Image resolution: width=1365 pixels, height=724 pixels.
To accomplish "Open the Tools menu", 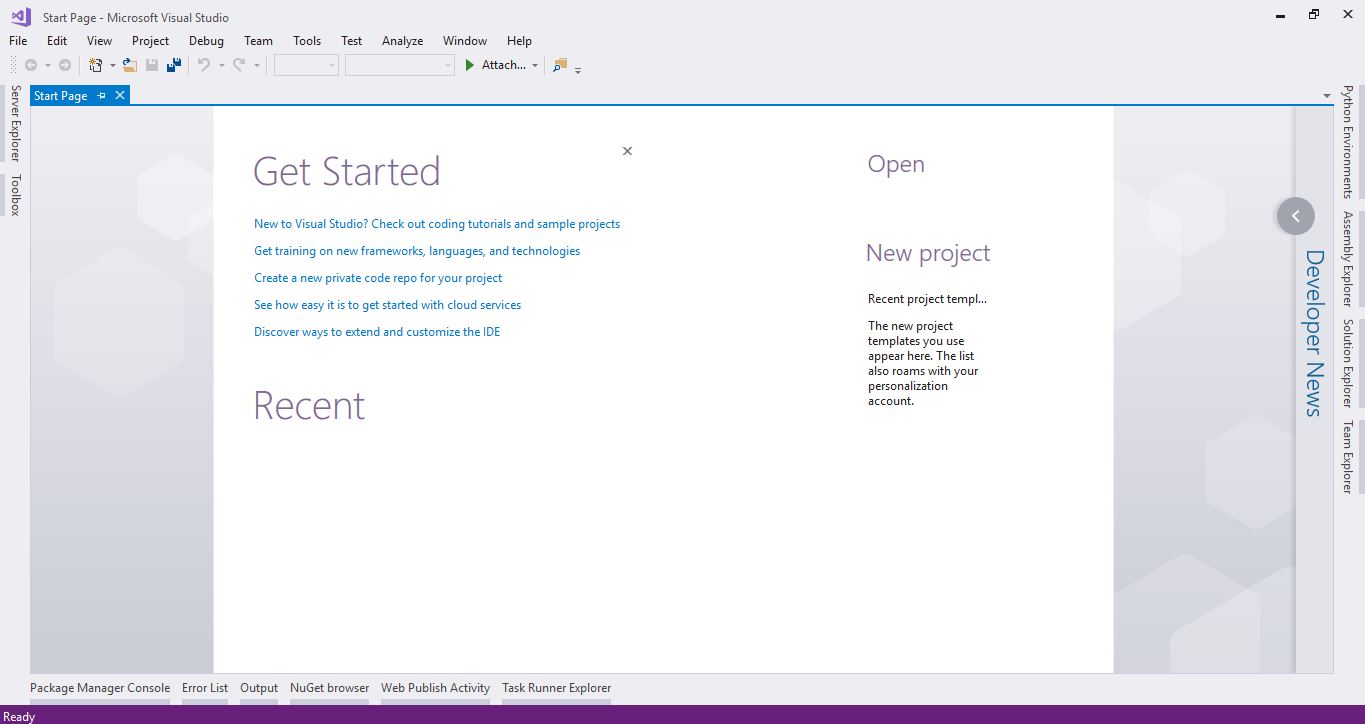I will click(x=307, y=41).
